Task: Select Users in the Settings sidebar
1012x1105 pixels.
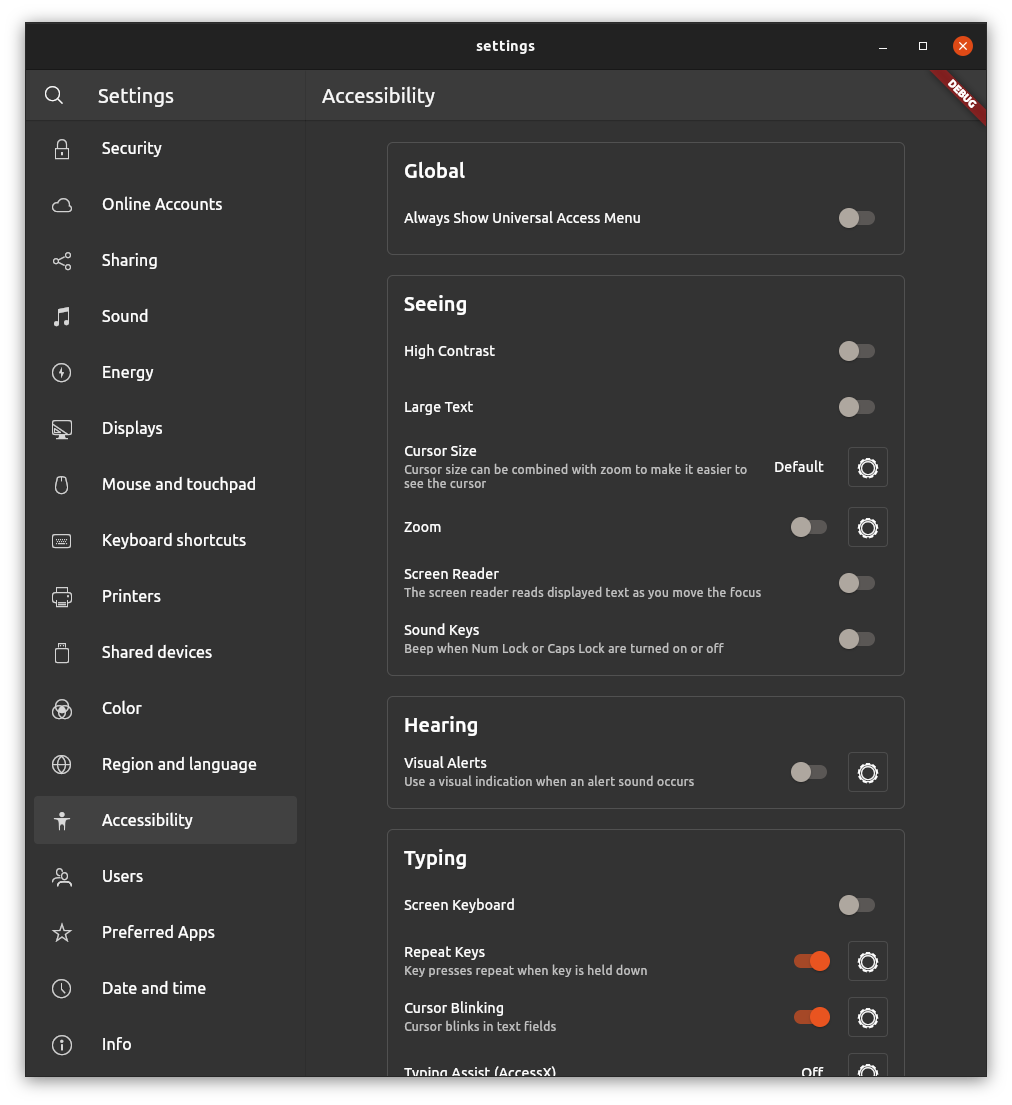Action: 122,876
